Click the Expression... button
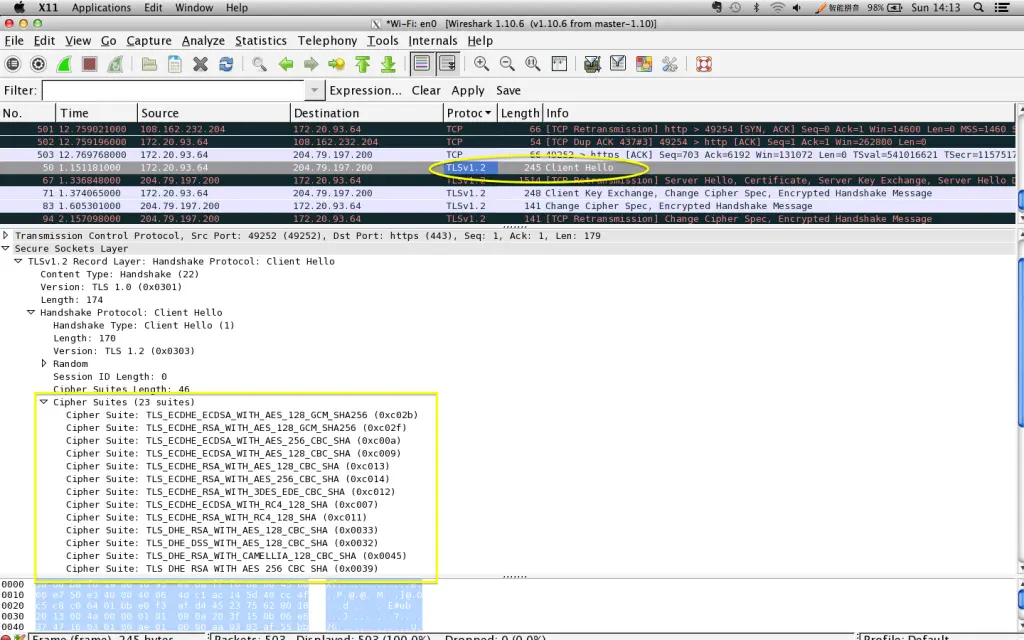 [365, 90]
